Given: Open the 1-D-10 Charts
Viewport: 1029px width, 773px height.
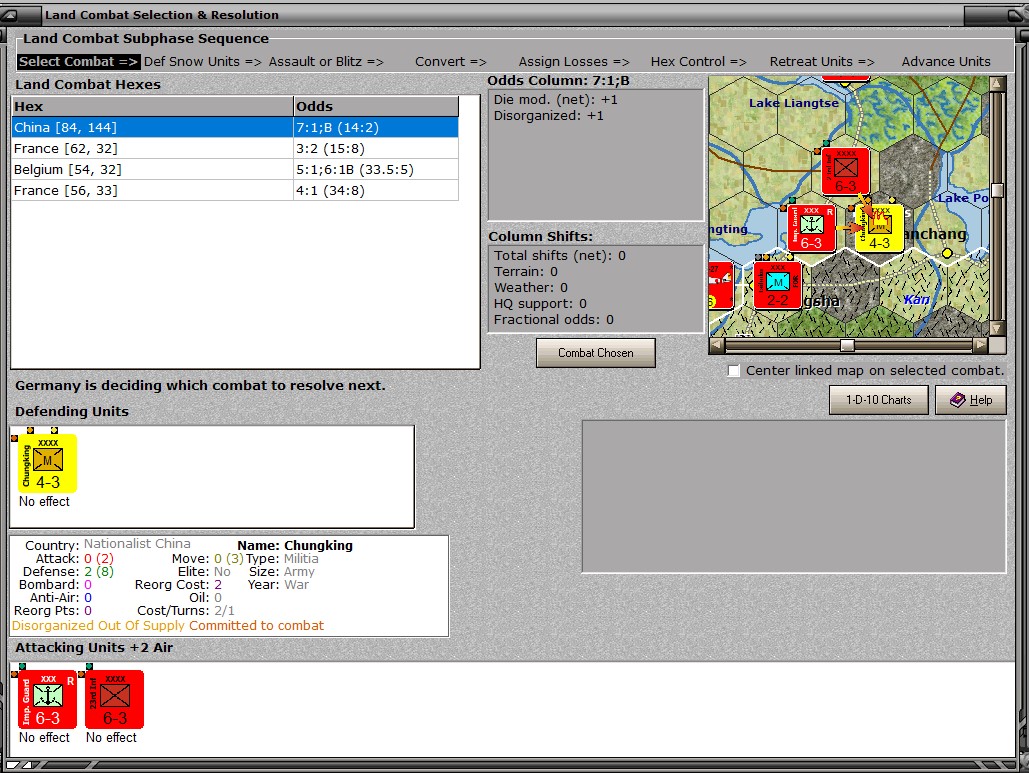Looking at the screenshot, I should click(879, 400).
